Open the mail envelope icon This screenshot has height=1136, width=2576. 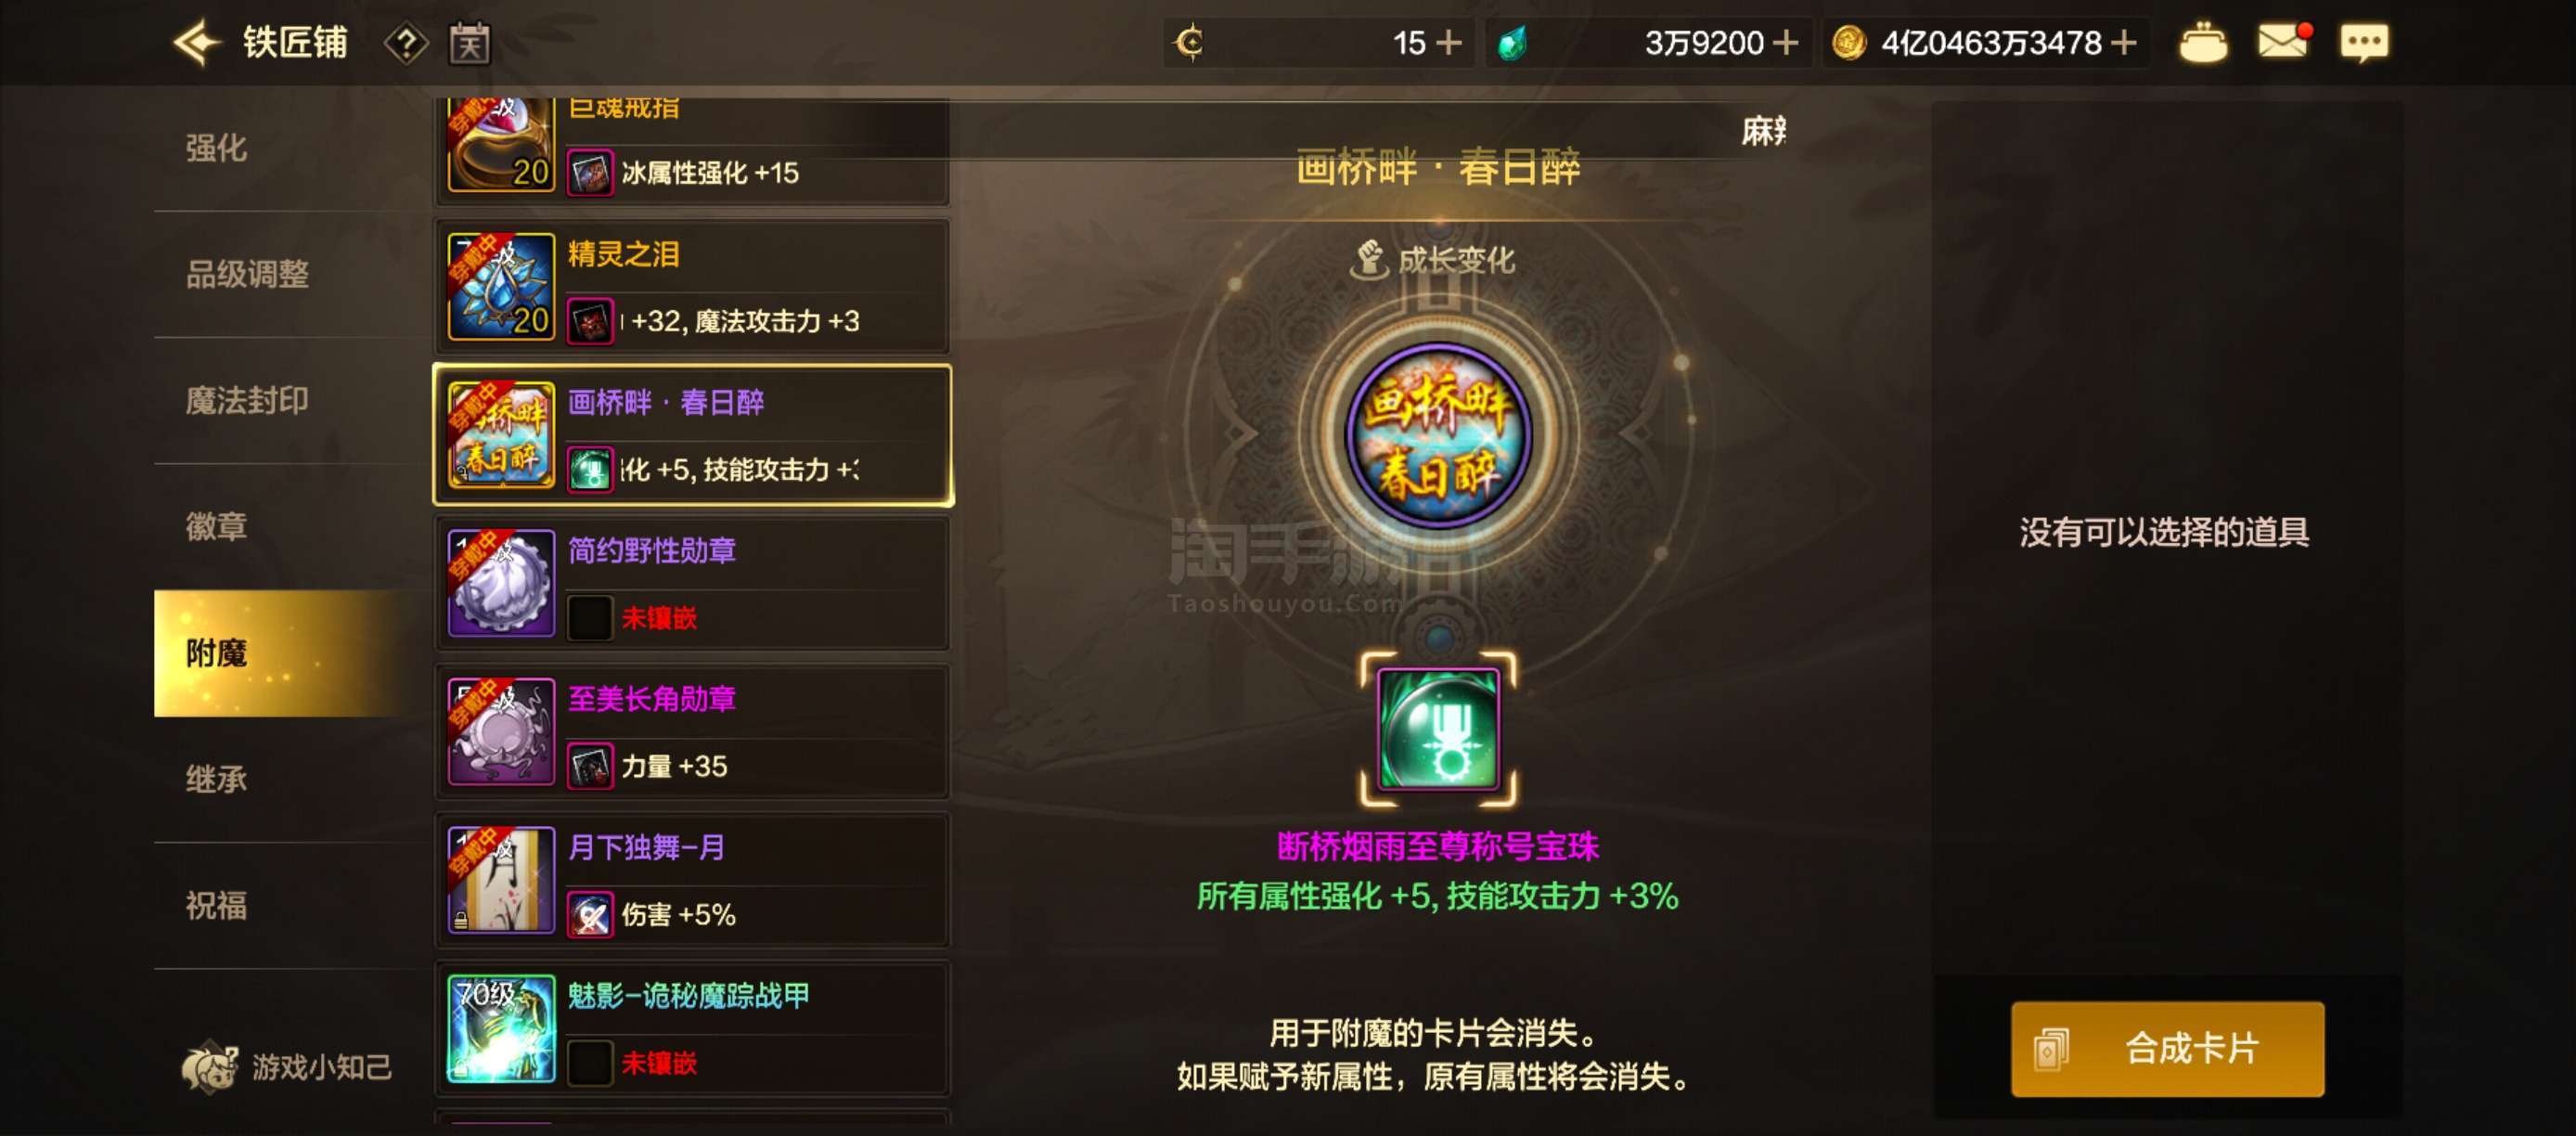coord(2284,42)
